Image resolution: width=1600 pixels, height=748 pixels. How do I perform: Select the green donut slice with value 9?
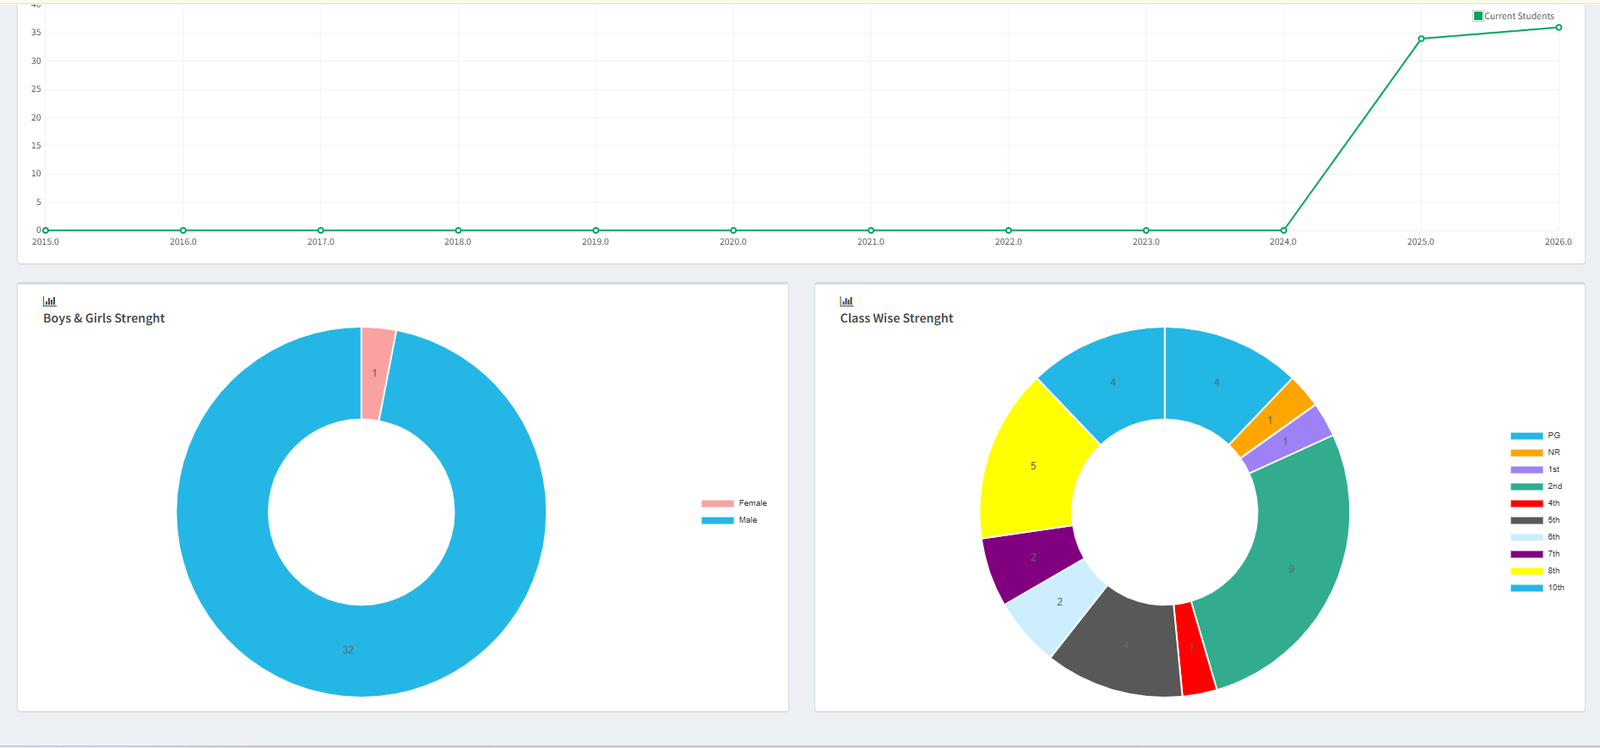[x=1291, y=569]
